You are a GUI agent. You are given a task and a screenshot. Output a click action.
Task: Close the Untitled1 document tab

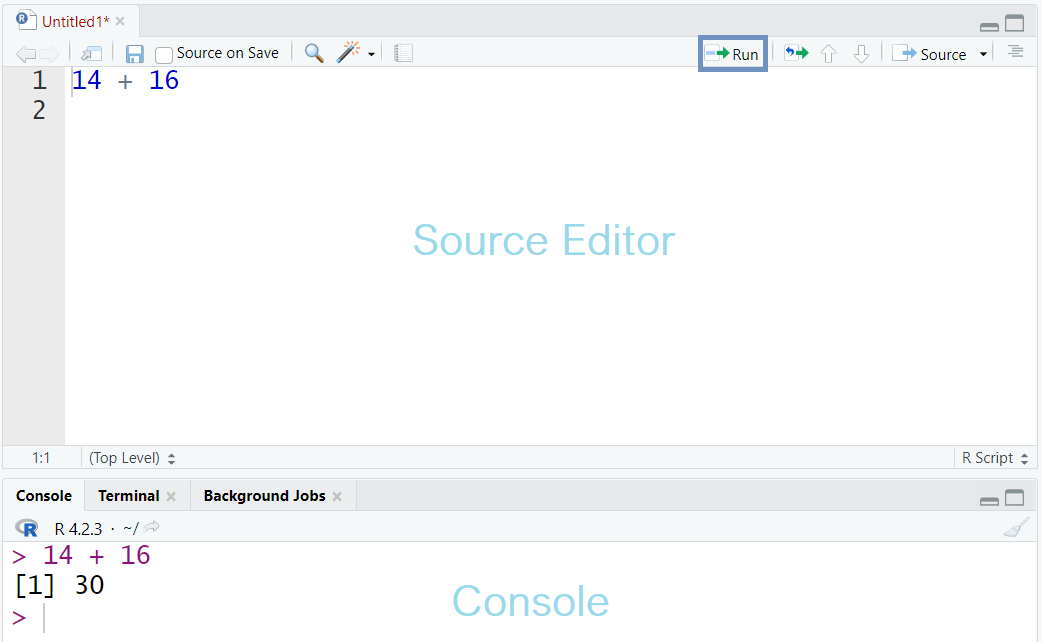(120, 21)
